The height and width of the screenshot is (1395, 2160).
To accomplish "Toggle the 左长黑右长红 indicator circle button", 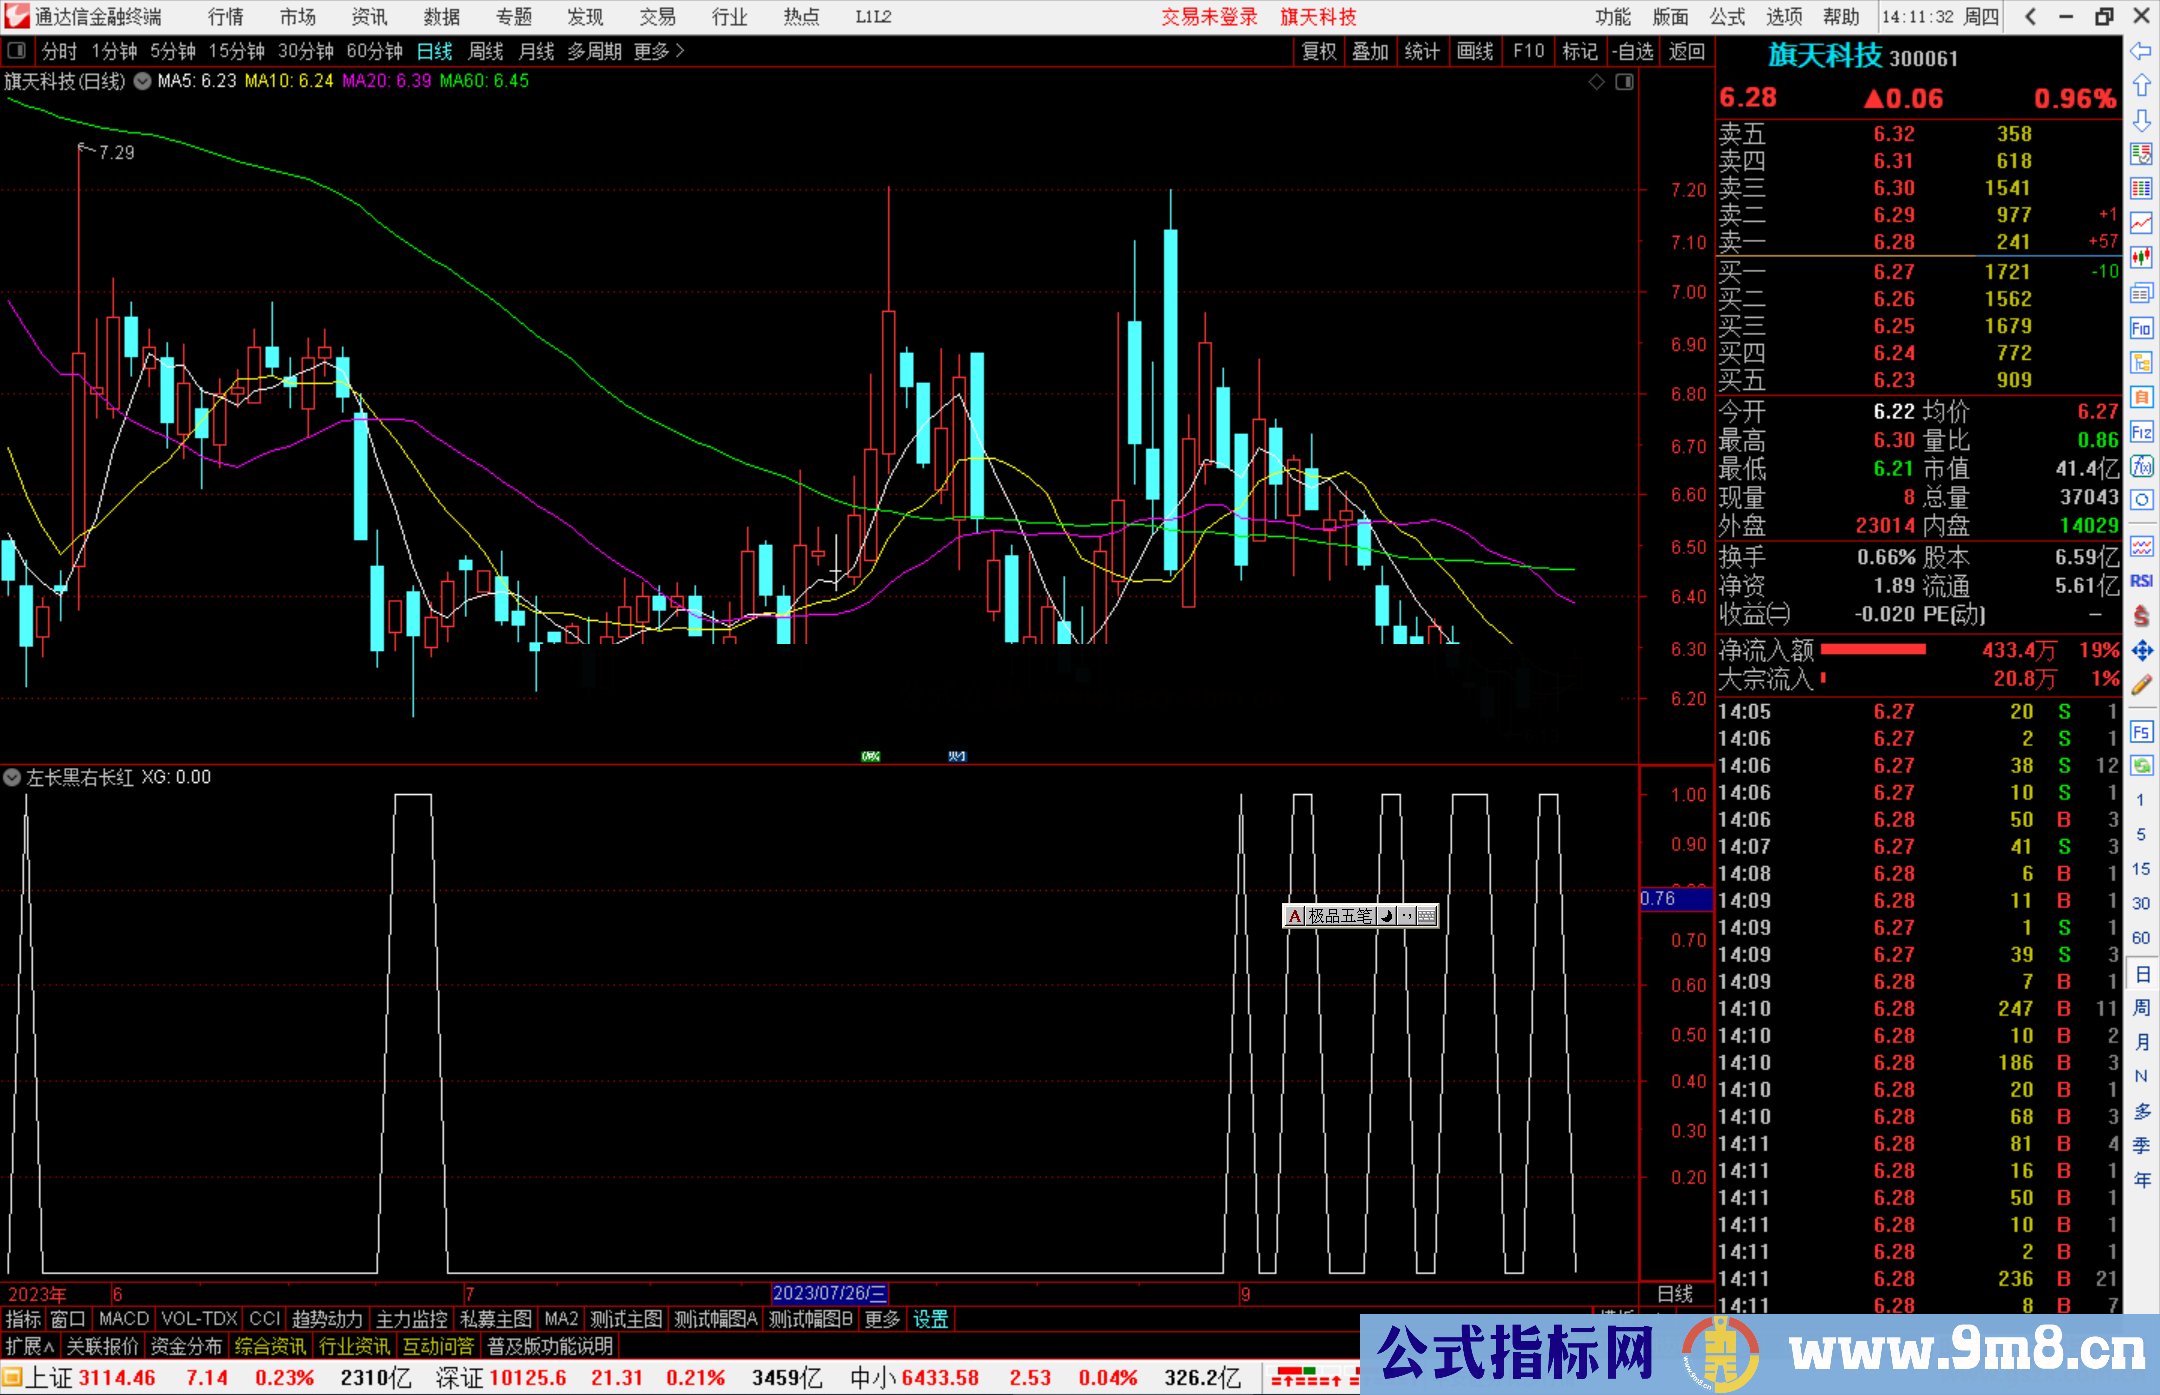I will (12, 777).
